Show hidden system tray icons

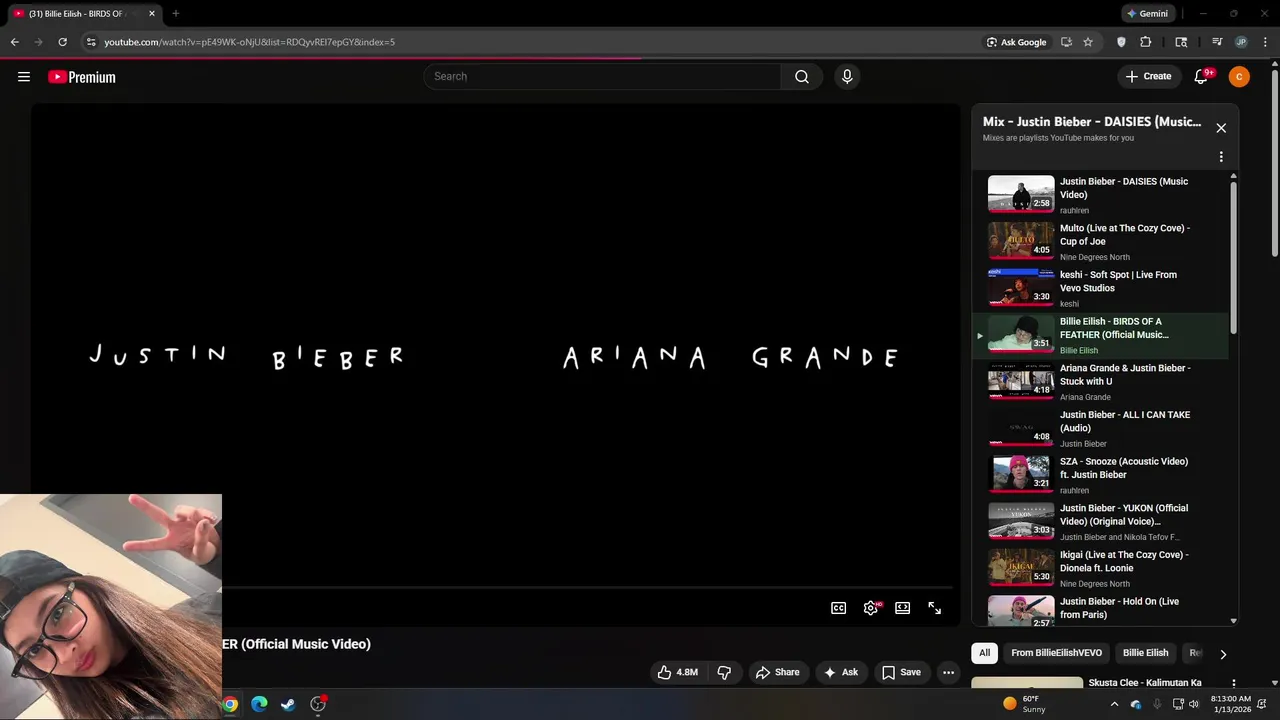coord(1114,704)
